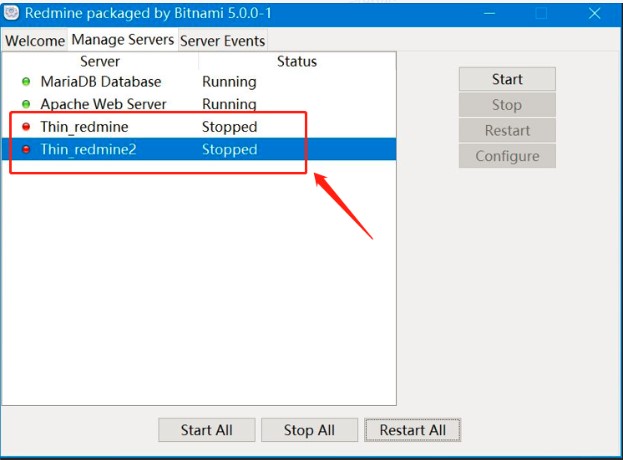This screenshot has height=460, width=623.
Task: Click the Status column header
Action: coord(297,62)
